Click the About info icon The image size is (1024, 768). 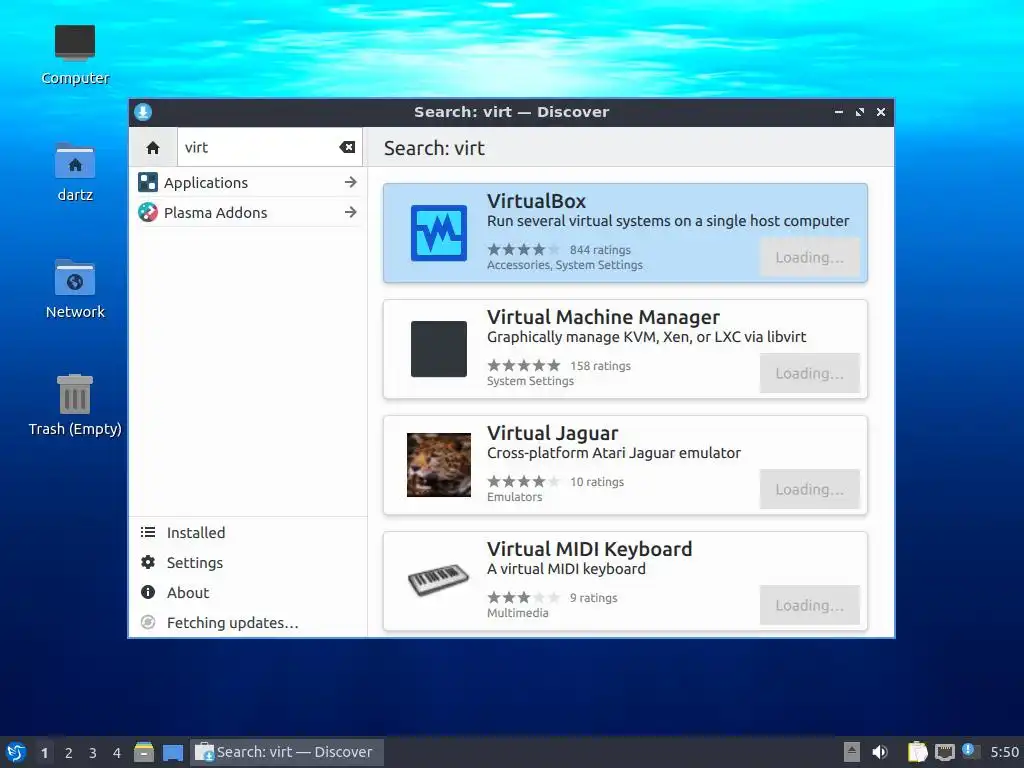click(148, 592)
